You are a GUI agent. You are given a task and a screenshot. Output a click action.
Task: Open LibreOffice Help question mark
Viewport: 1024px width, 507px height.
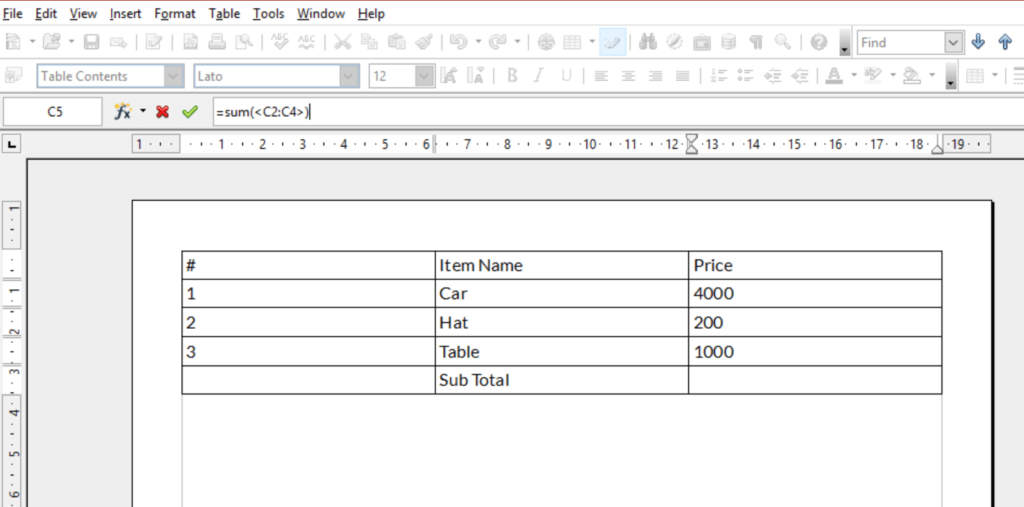818,42
